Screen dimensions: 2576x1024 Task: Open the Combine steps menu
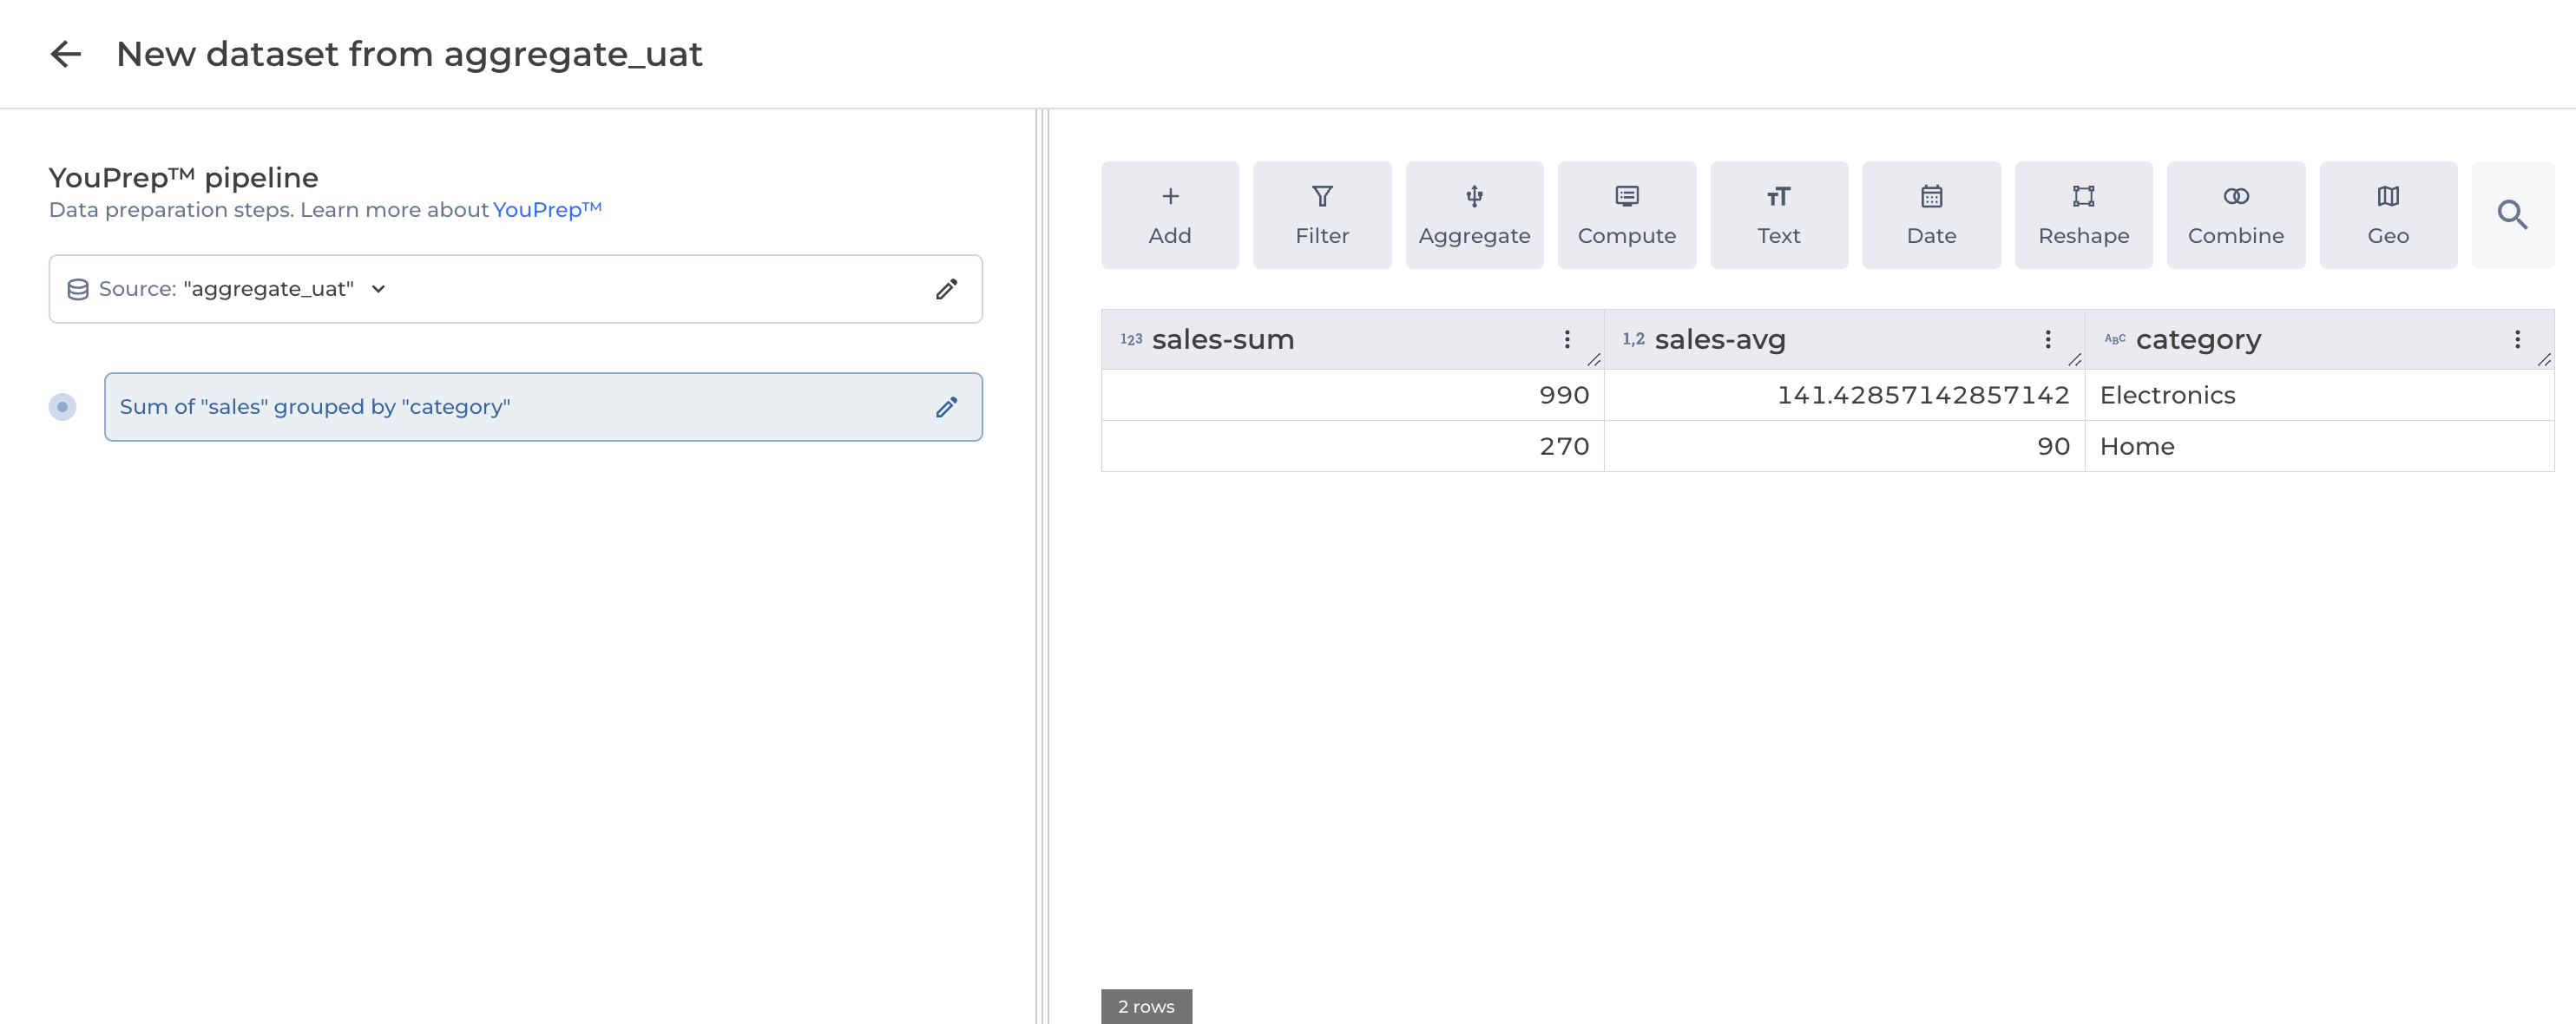[2236, 215]
